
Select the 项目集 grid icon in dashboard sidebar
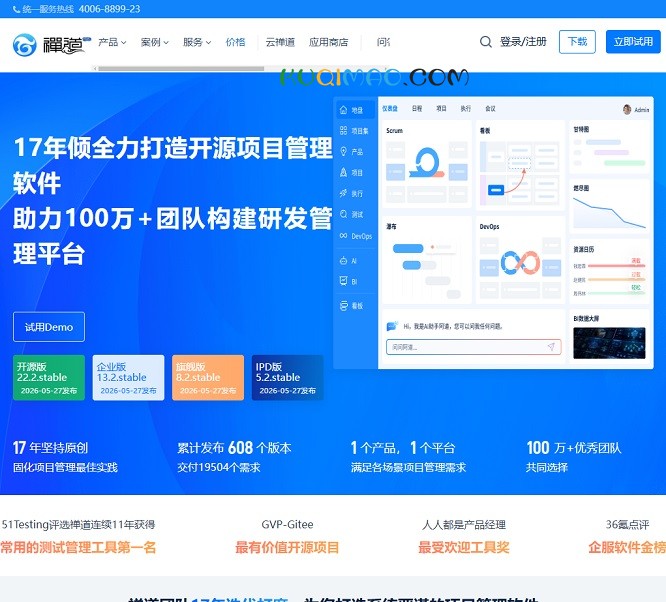tap(344, 131)
